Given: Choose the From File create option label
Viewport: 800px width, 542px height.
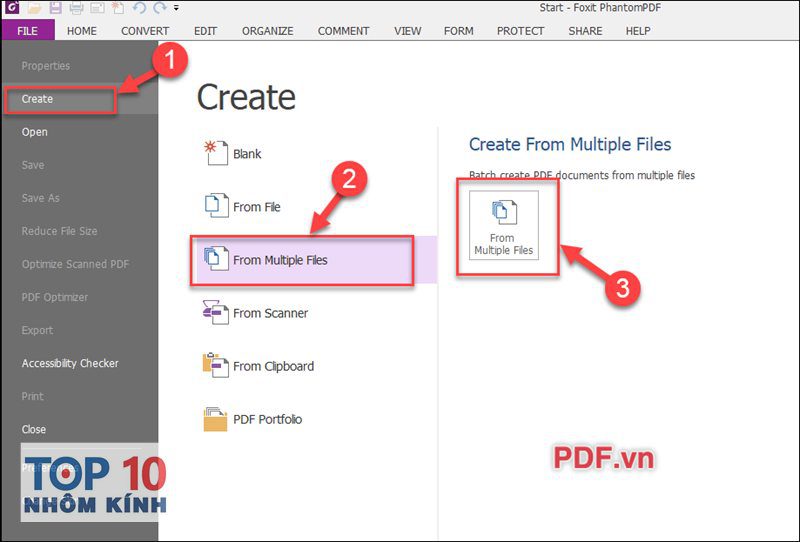Looking at the screenshot, I should 257,207.
